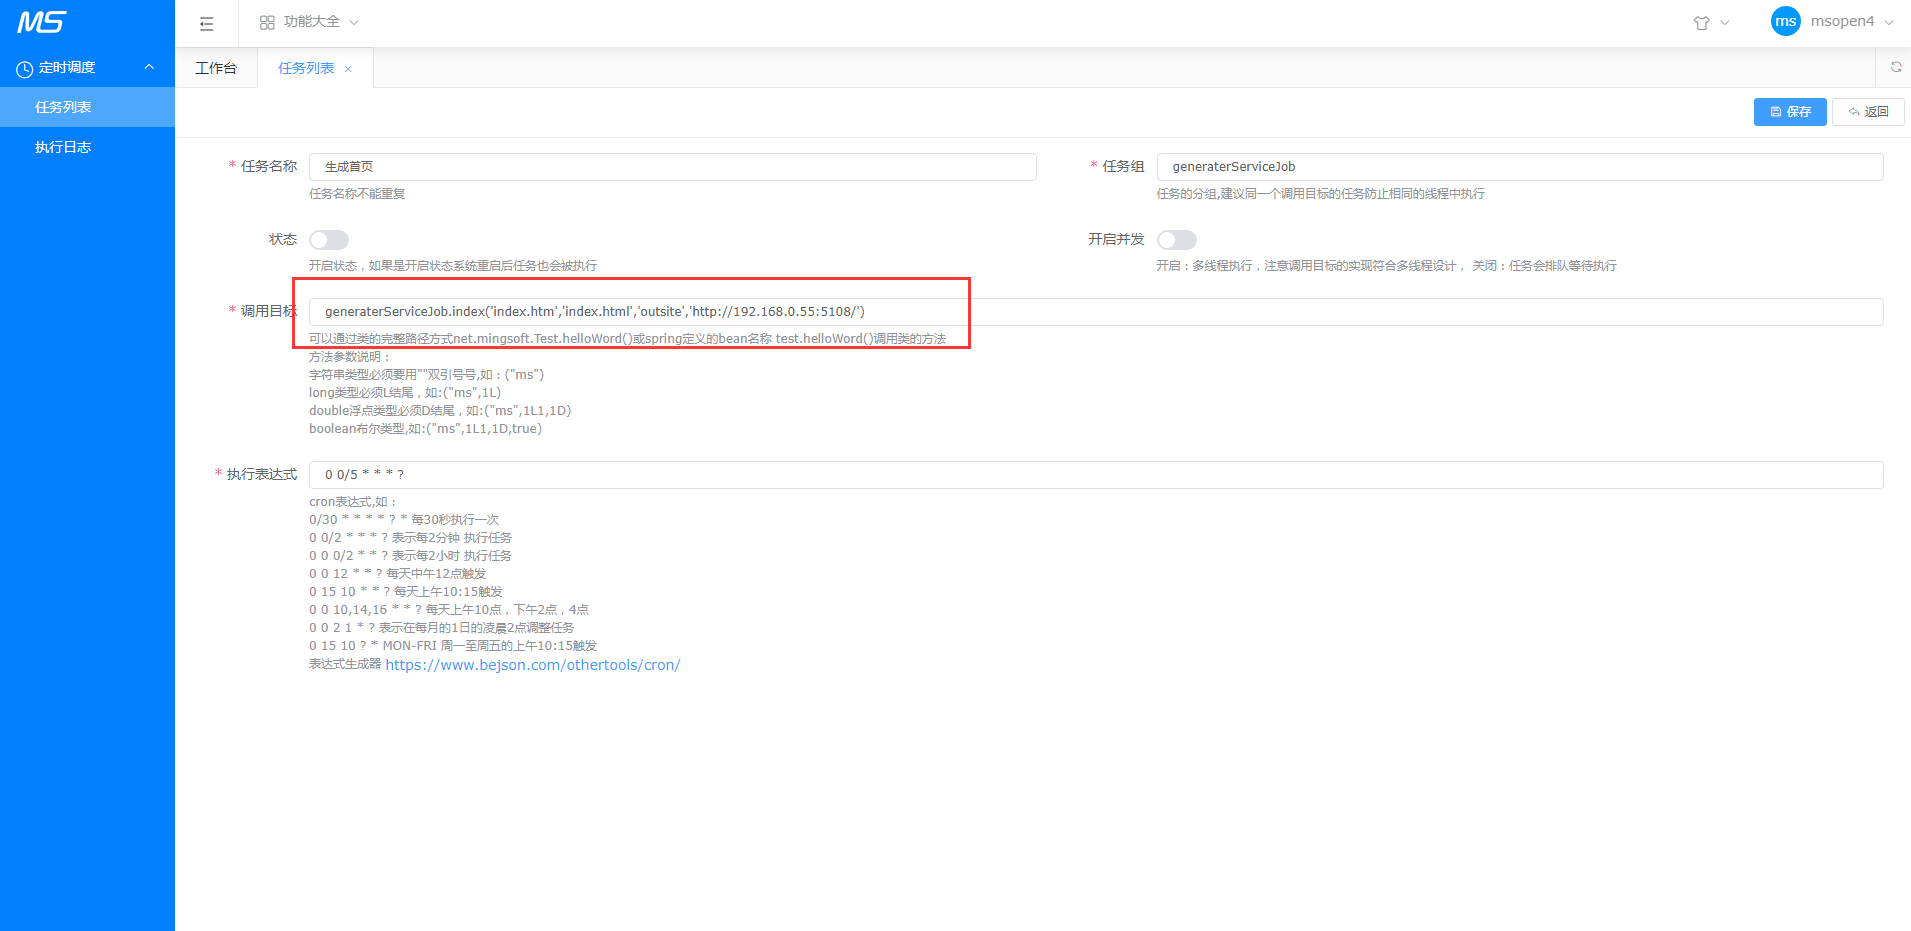Click the MS logo in sidebar
The width and height of the screenshot is (1911, 931).
pyautogui.click(x=41, y=22)
